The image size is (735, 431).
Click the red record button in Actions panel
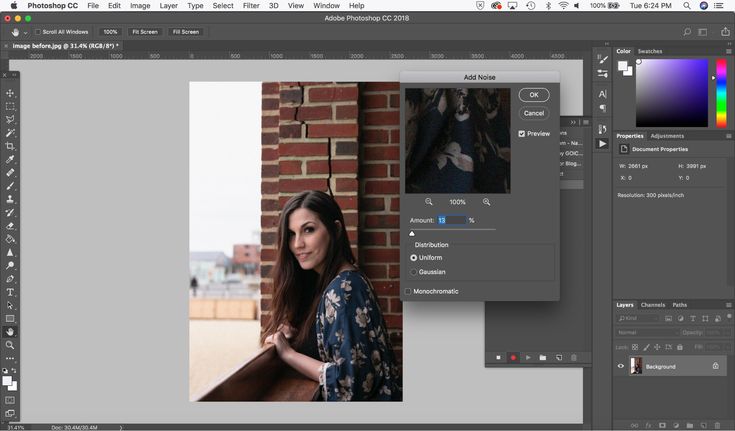(513, 357)
